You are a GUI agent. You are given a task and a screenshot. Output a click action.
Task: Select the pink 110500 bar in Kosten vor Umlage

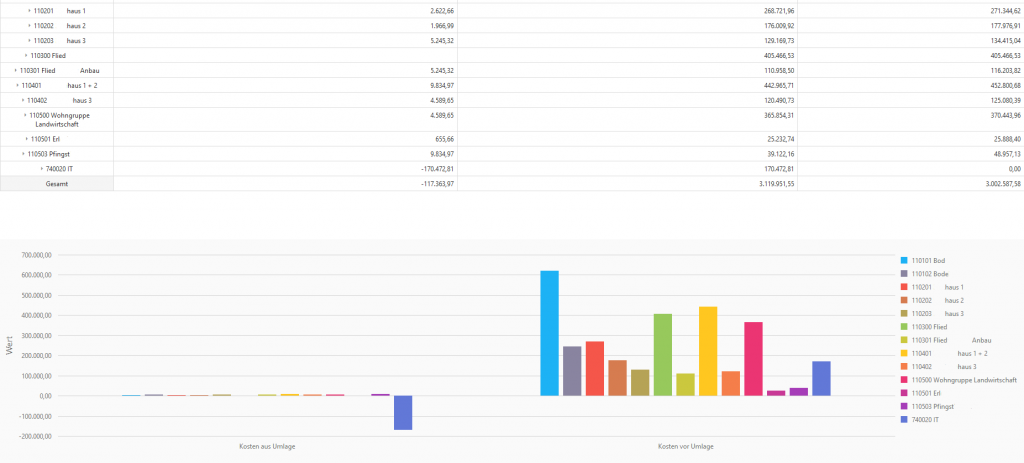click(753, 358)
